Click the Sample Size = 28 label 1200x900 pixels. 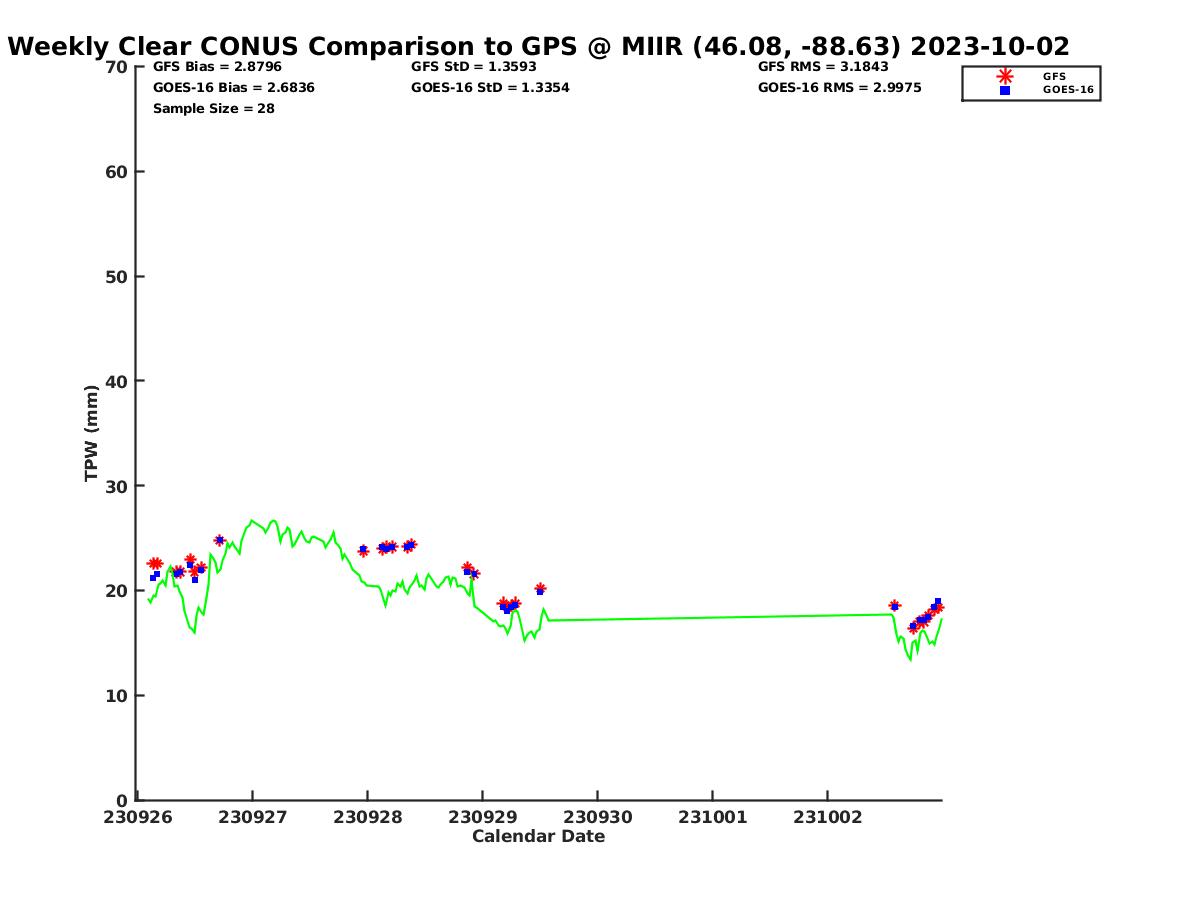(x=213, y=108)
